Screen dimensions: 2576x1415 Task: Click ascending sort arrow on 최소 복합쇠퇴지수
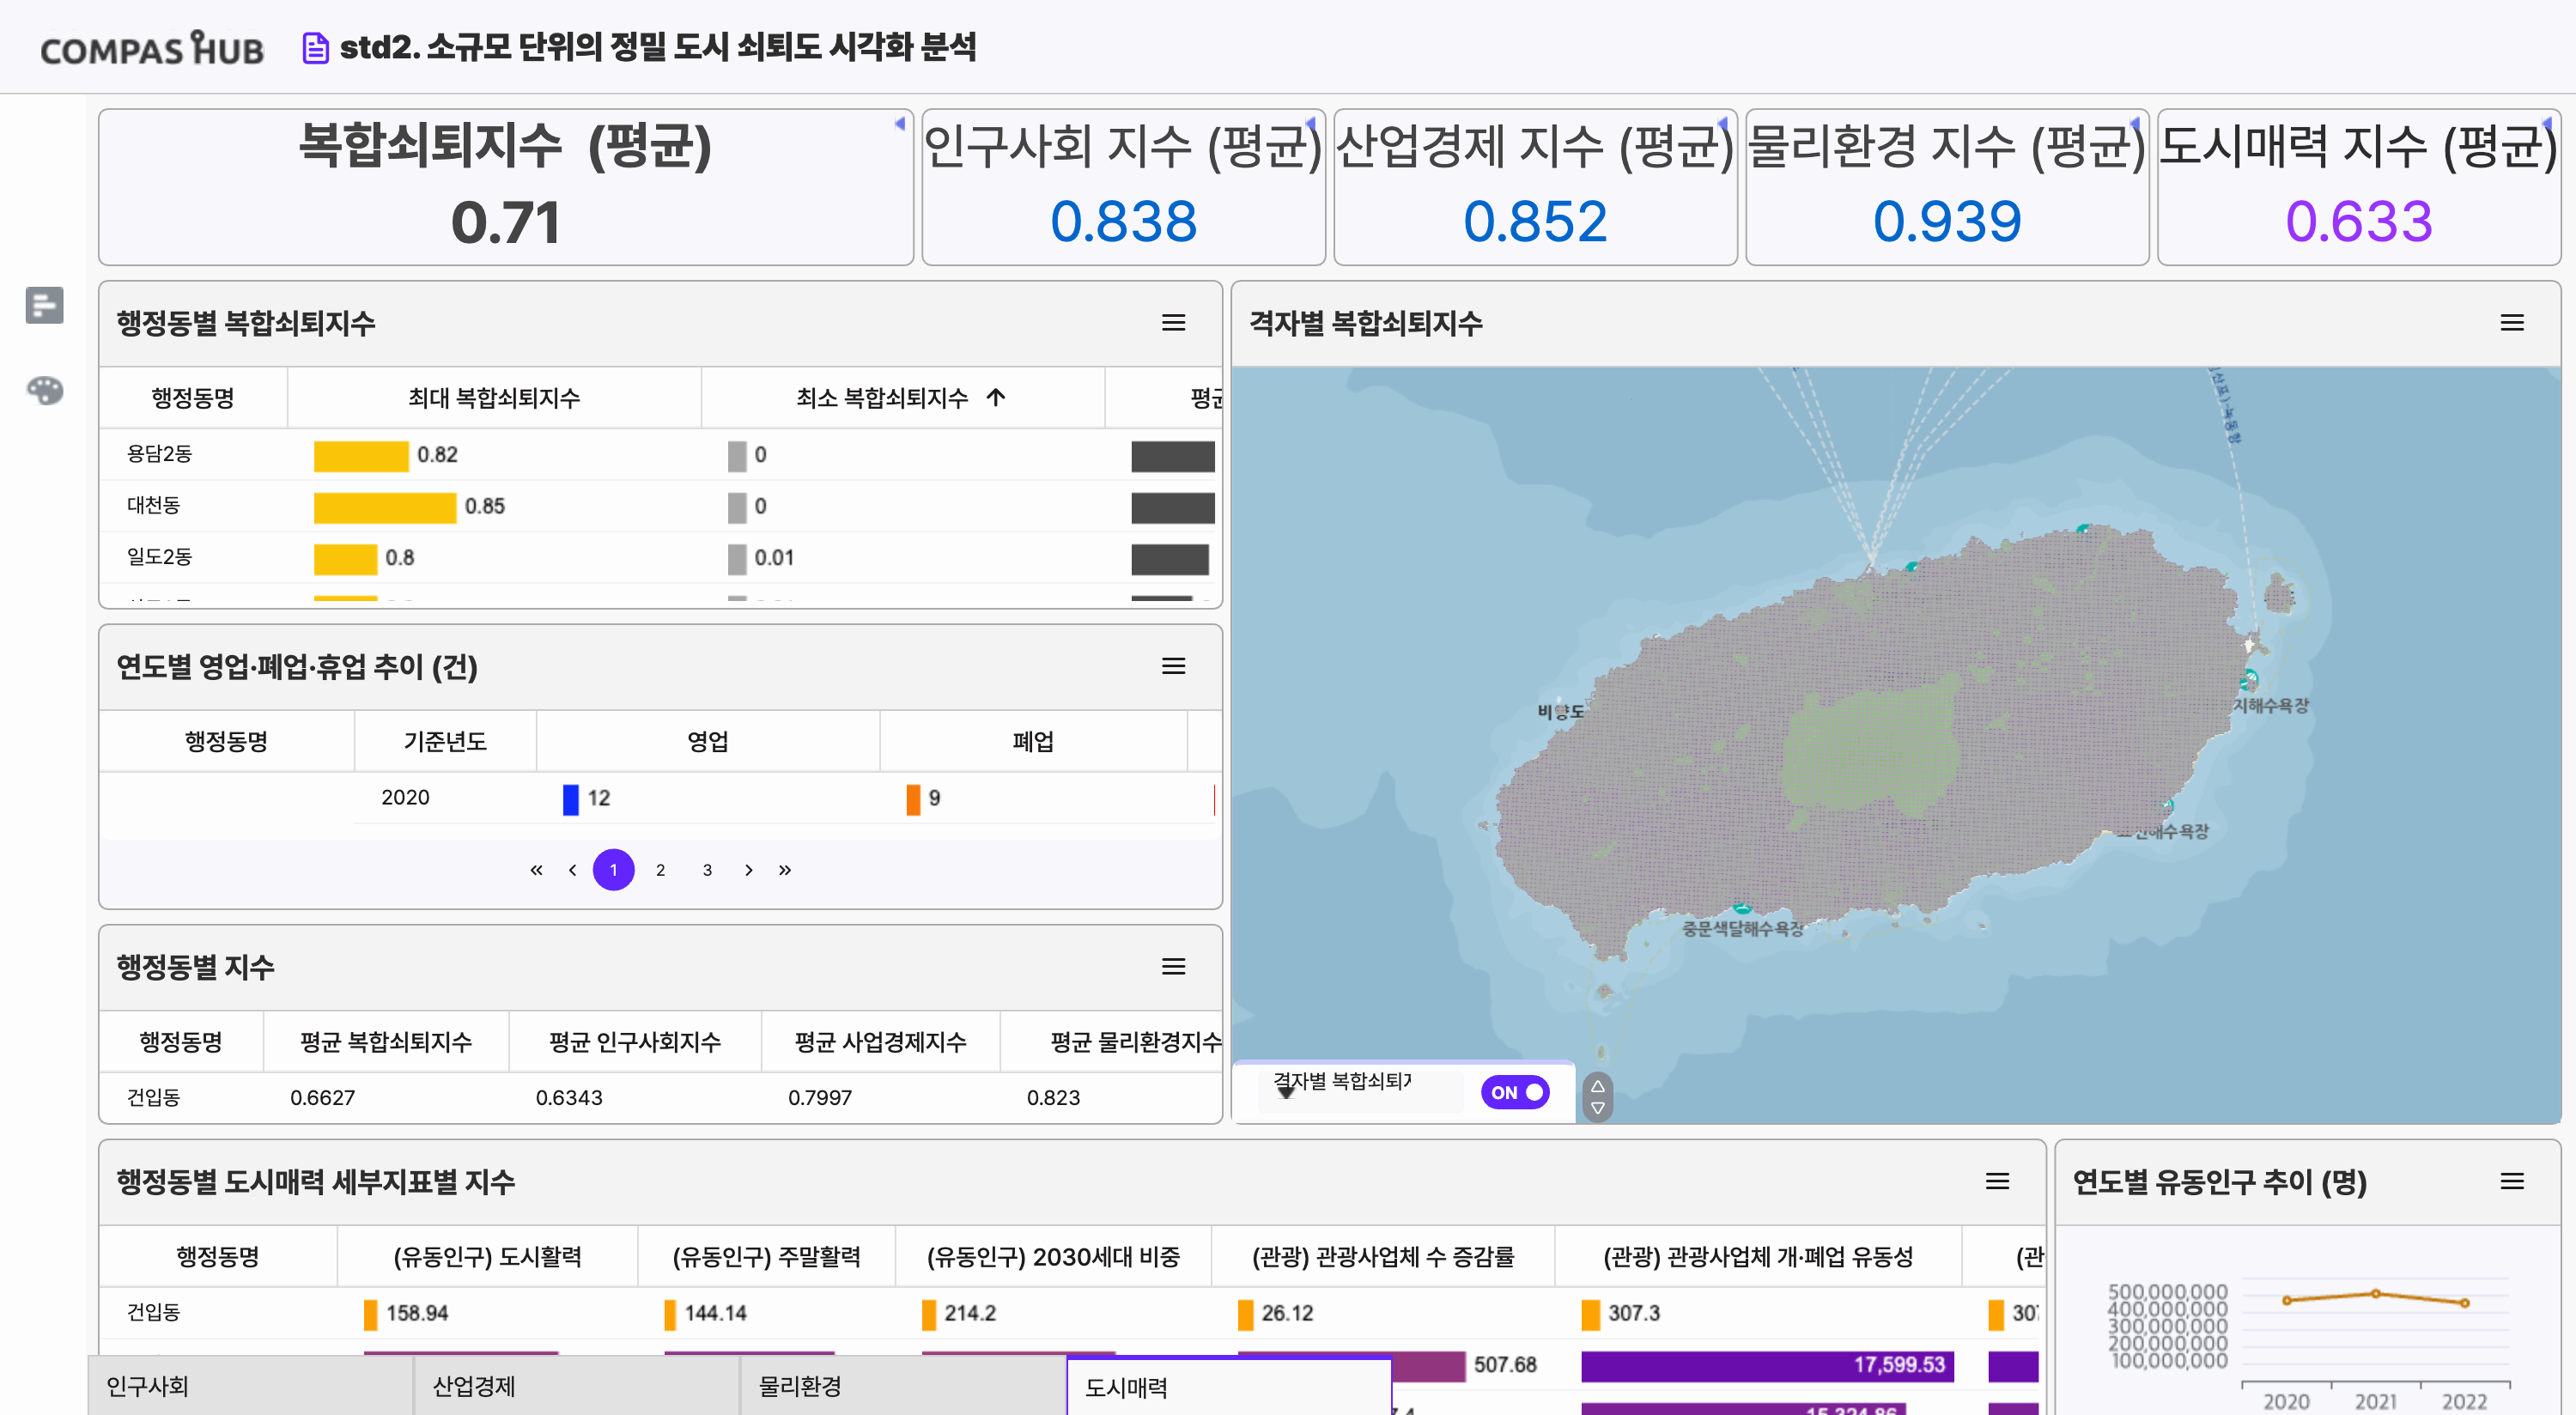point(996,397)
